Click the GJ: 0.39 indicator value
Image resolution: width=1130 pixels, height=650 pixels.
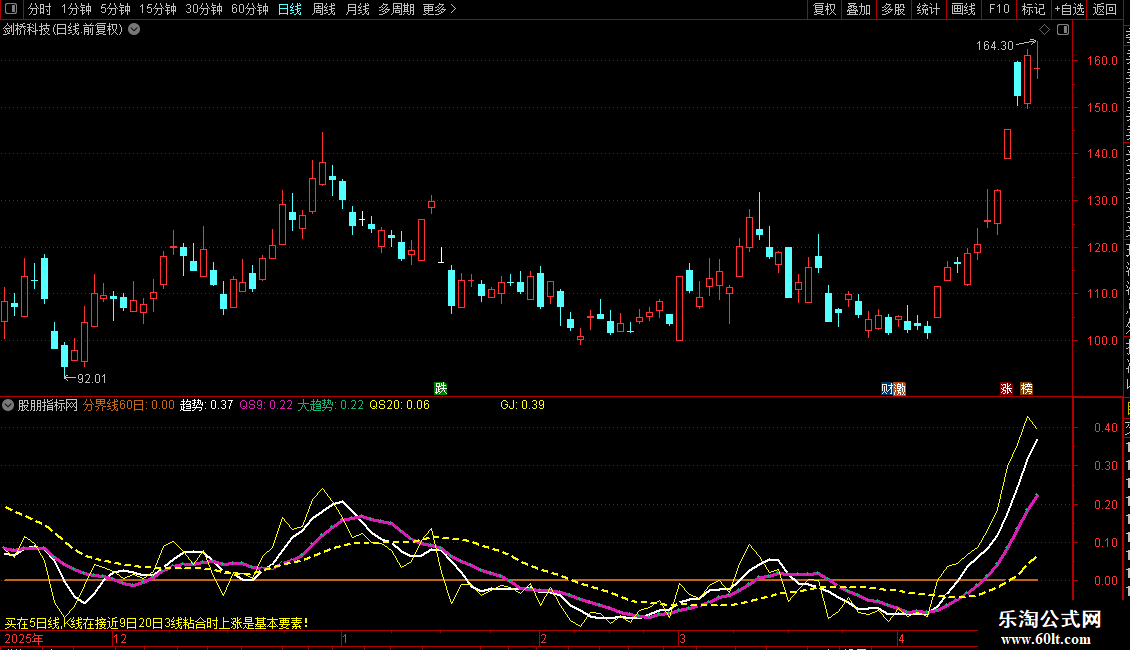pyautogui.click(x=522, y=405)
